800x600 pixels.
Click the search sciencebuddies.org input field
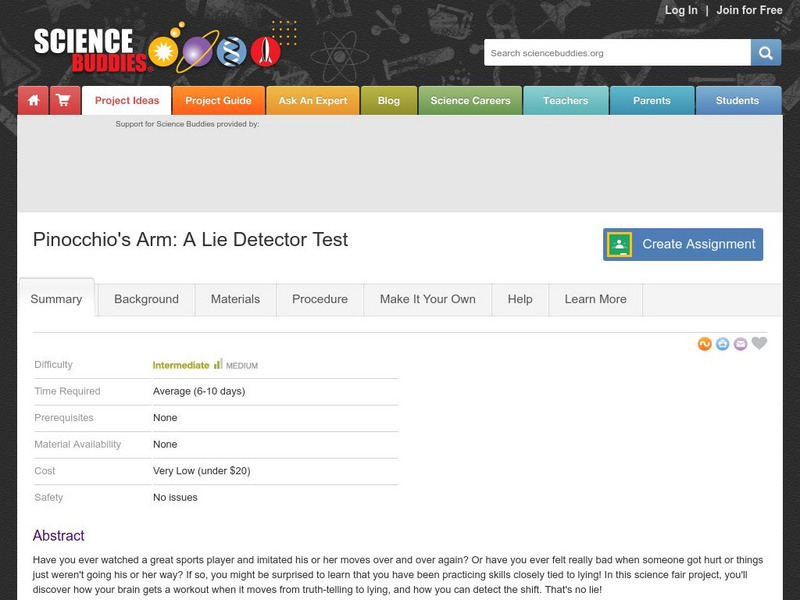pyautogui.click(x=617, y=53)
